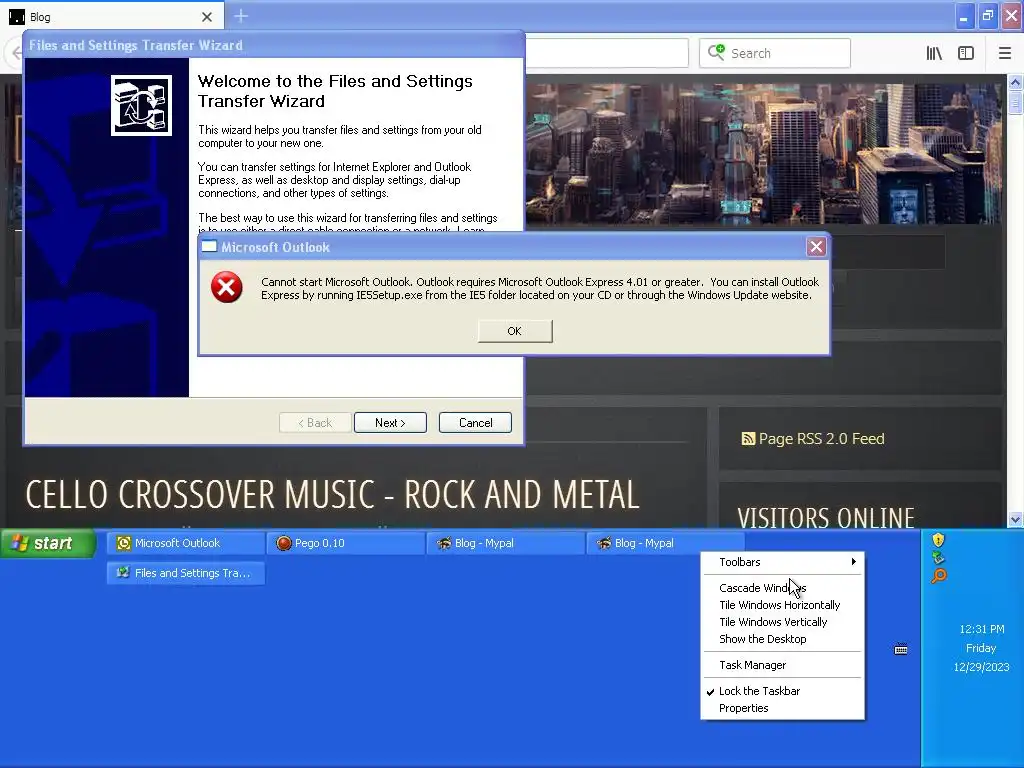This screenshot has height=768, width=1024.
Task: Click the Pego red icon on taskbar button
Action: coord(283,543)
